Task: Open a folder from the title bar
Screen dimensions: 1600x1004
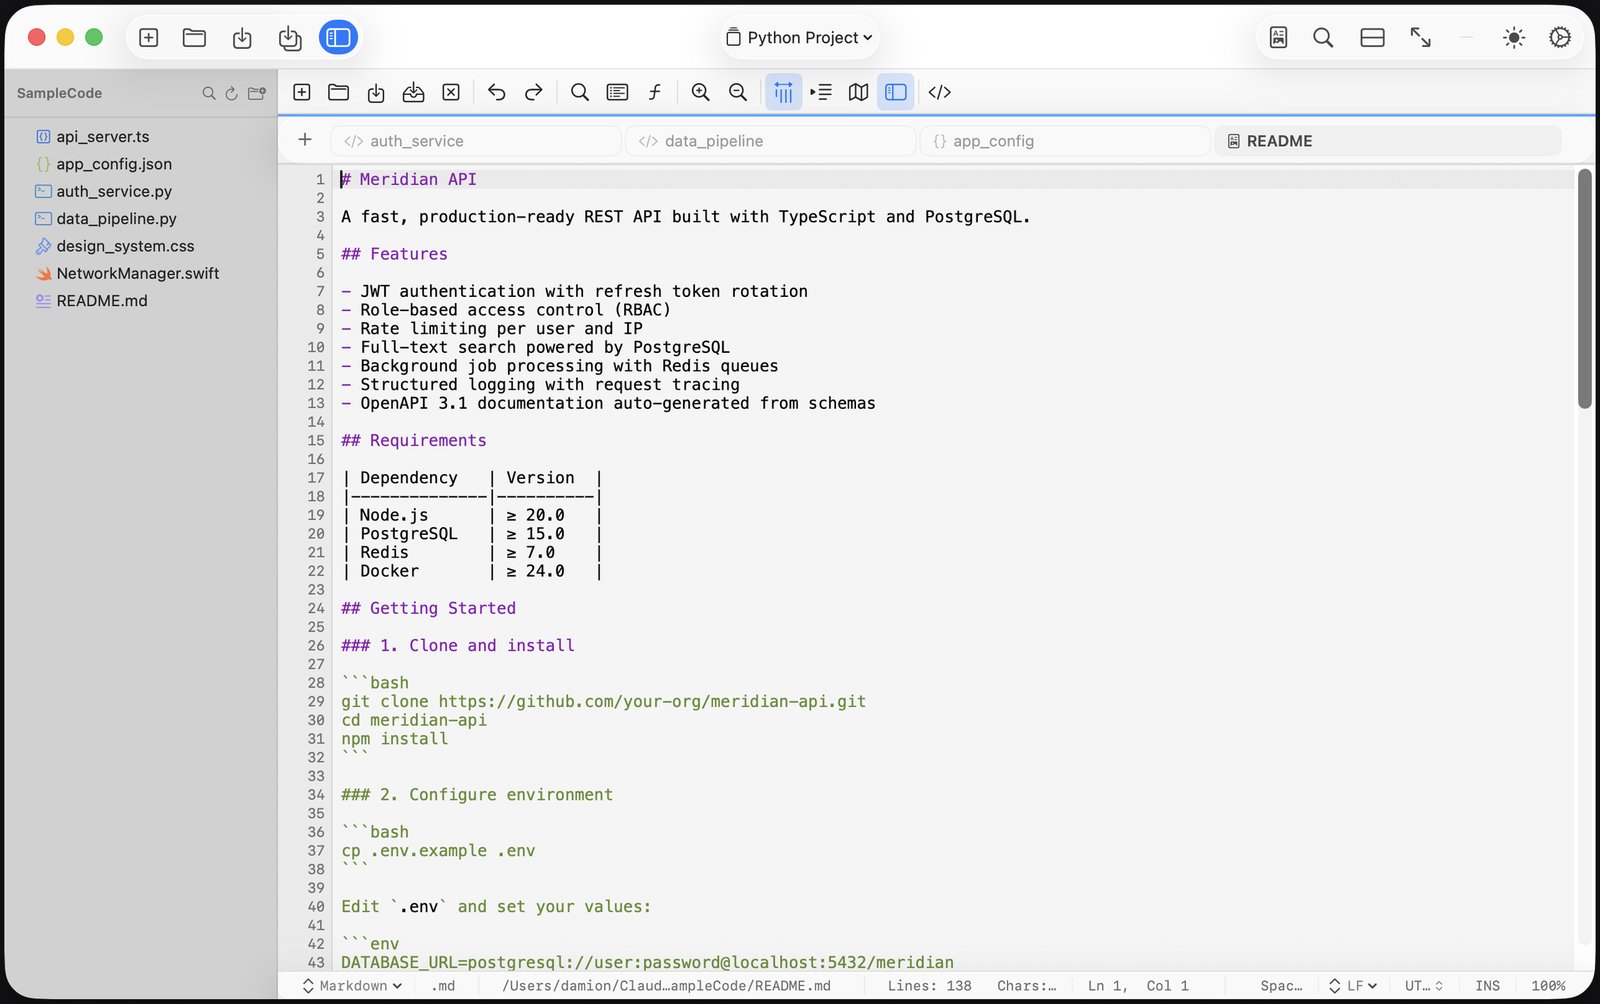Action: (194, 38)
